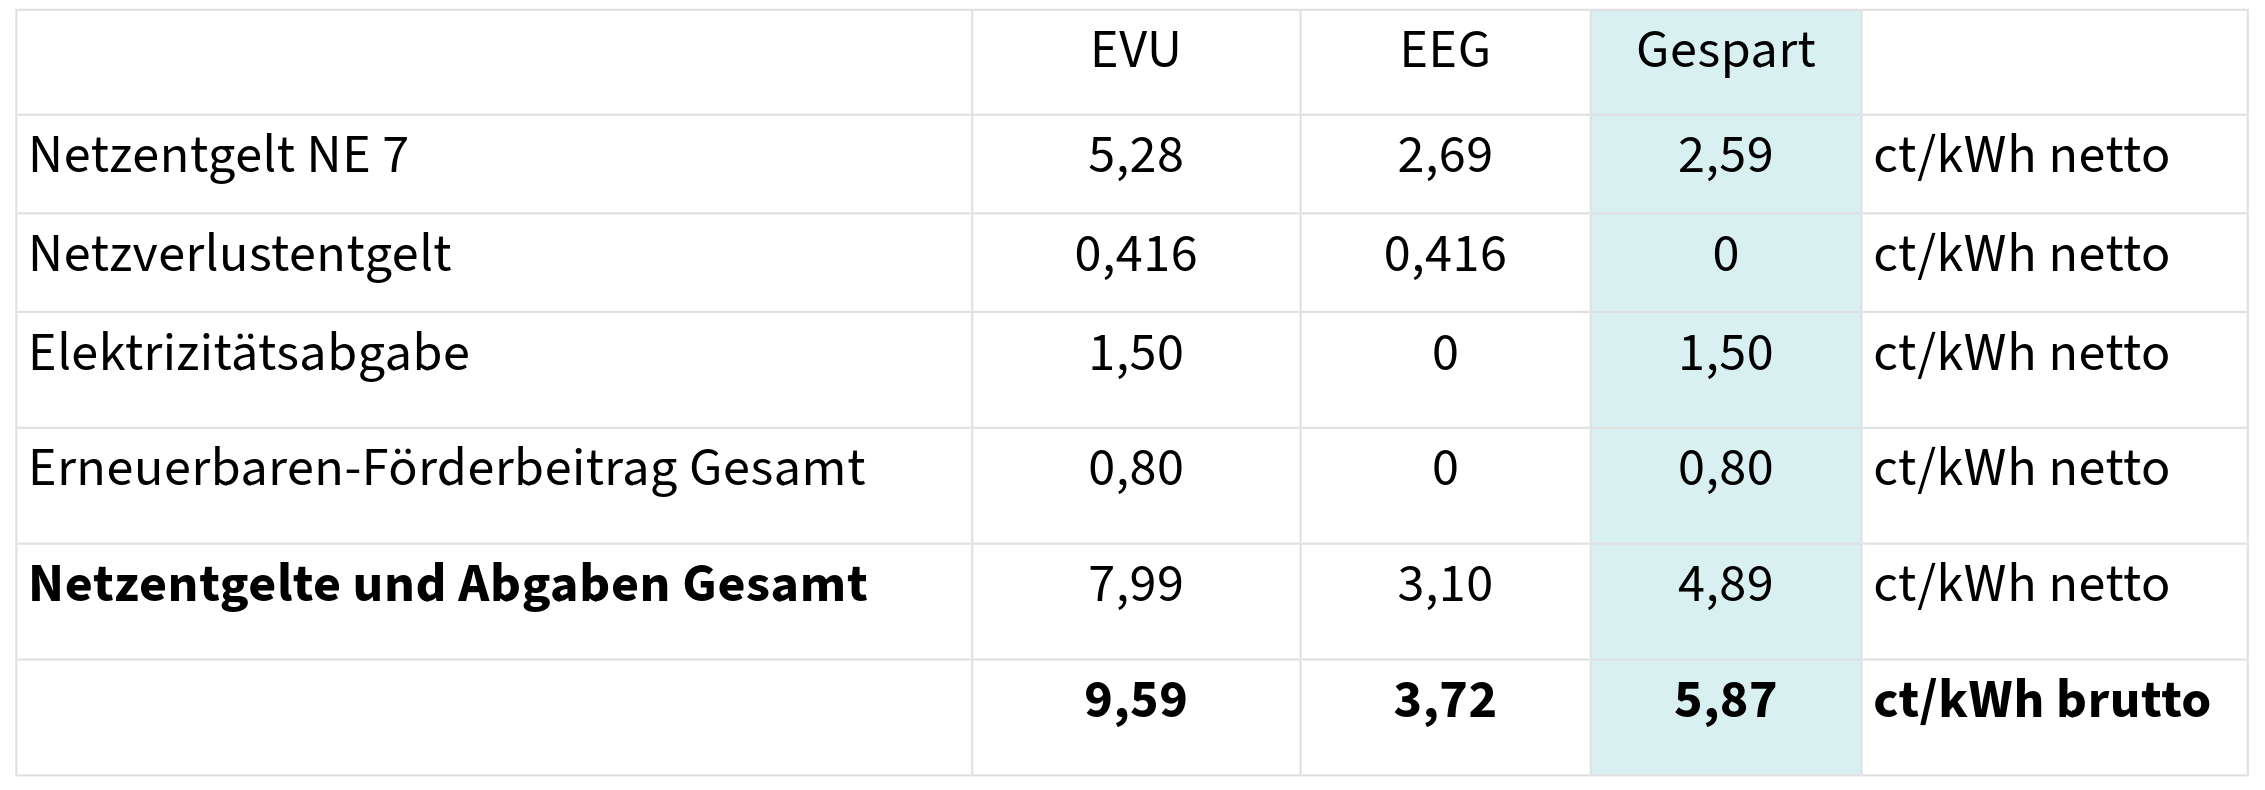
Task: Select the 0,416 value in the EVU column
Action: 1135,255
